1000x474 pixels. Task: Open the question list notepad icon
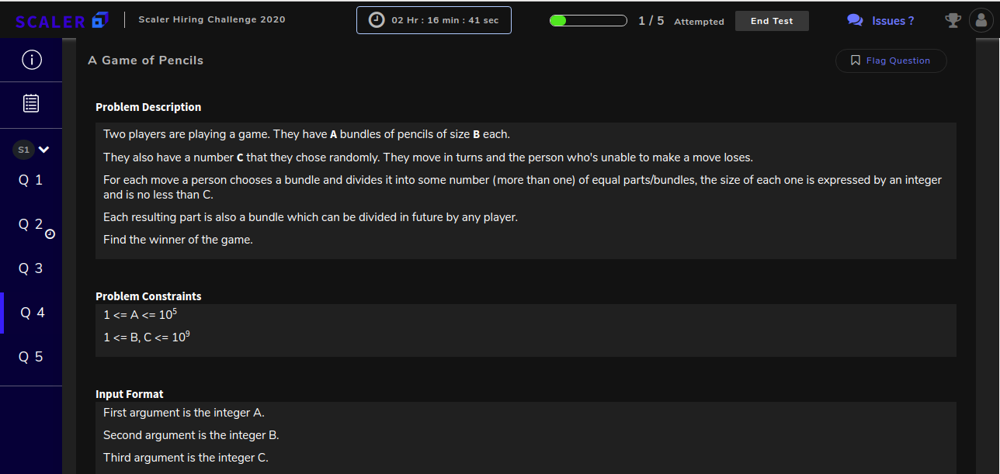31,104
